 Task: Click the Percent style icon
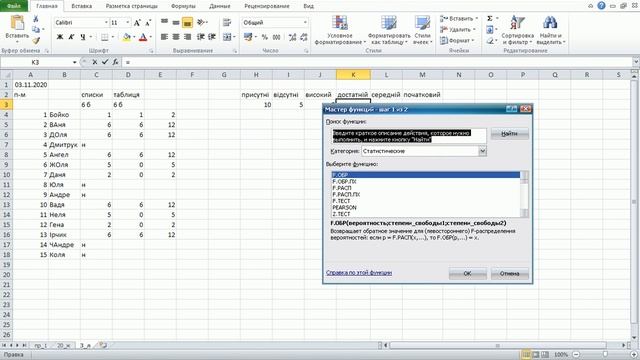click(x=264, y=37)
